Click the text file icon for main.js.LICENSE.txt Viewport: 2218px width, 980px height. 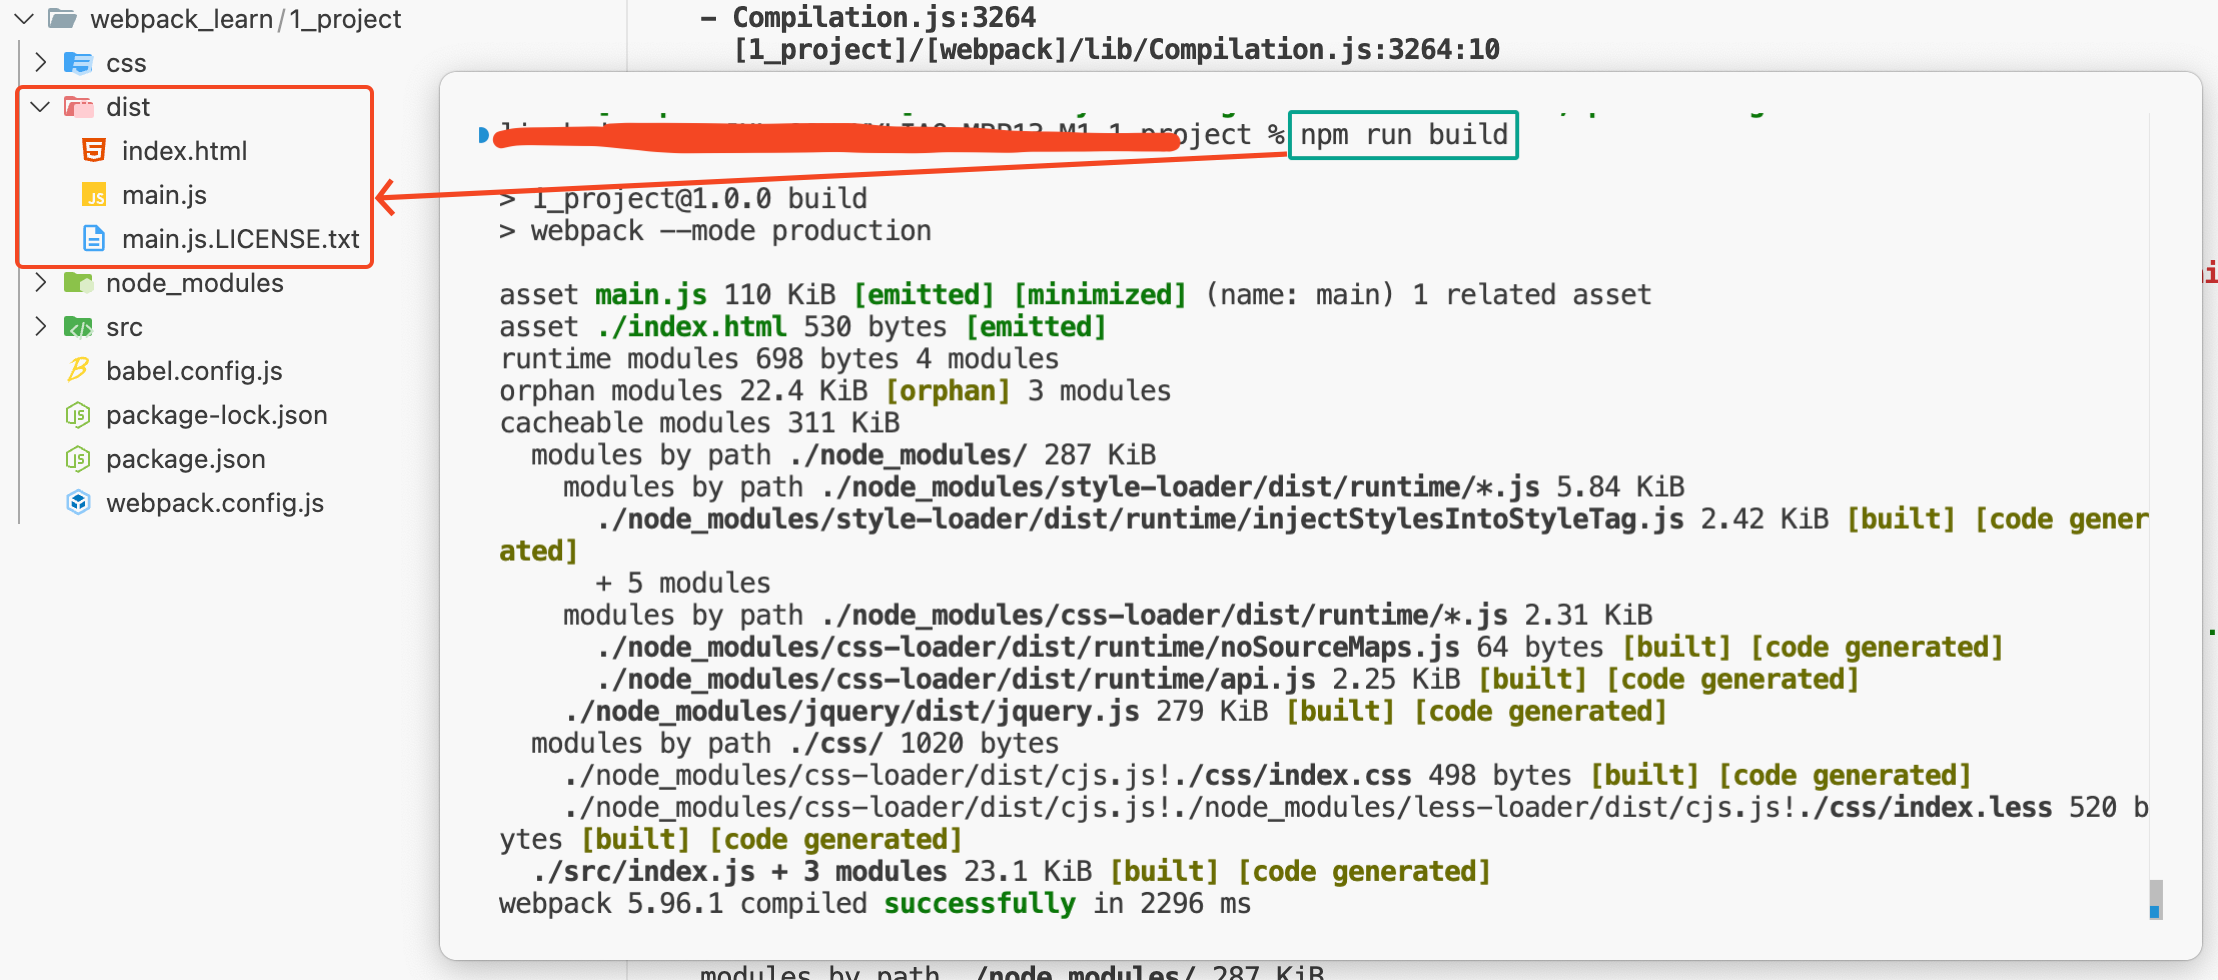[x=94, y=239]
